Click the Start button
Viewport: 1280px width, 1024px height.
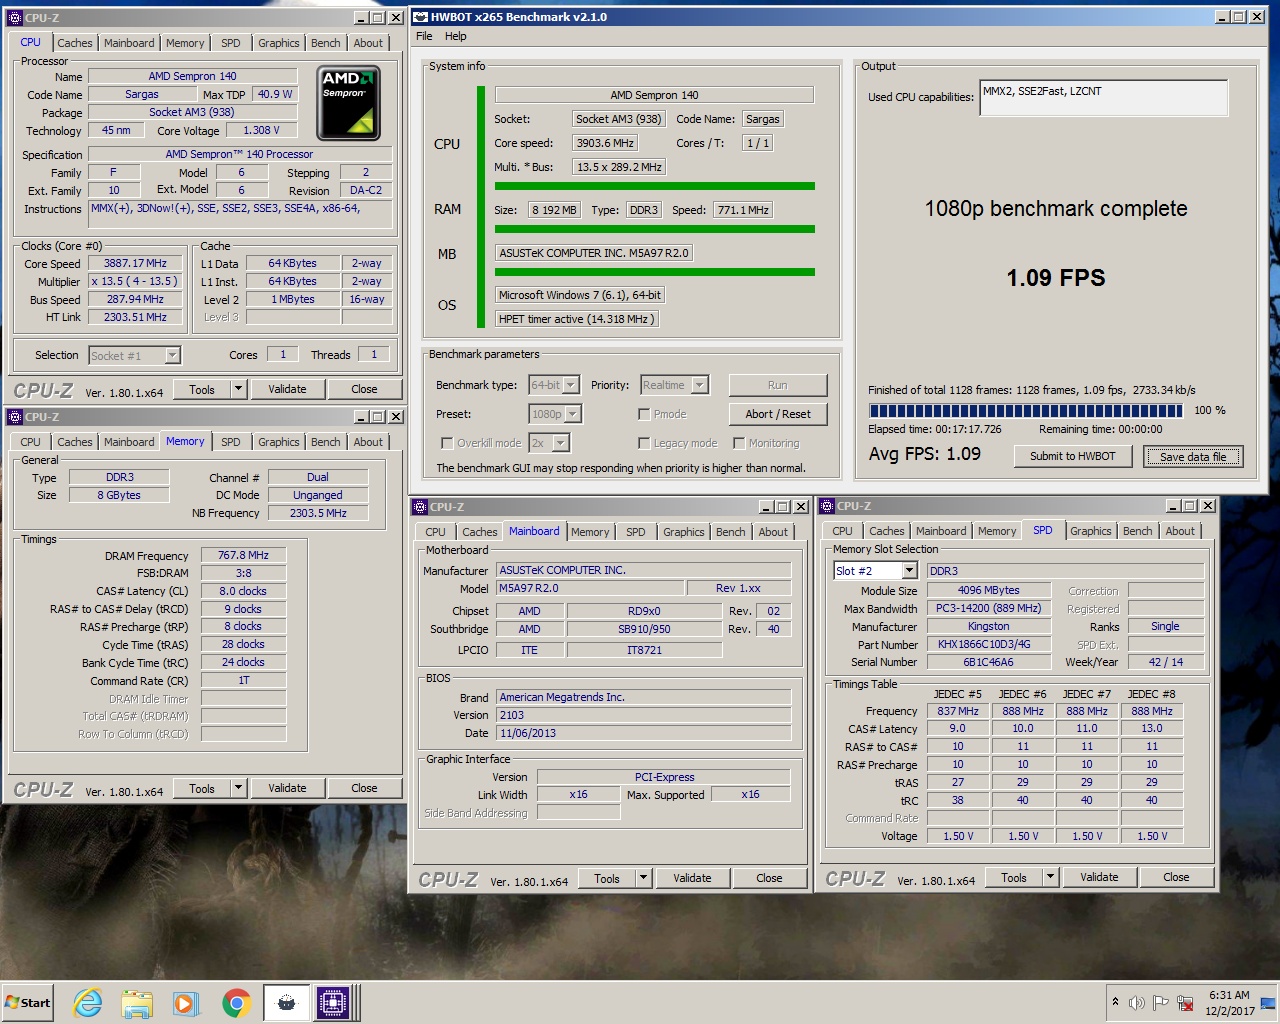click(x=27, y=1002)
